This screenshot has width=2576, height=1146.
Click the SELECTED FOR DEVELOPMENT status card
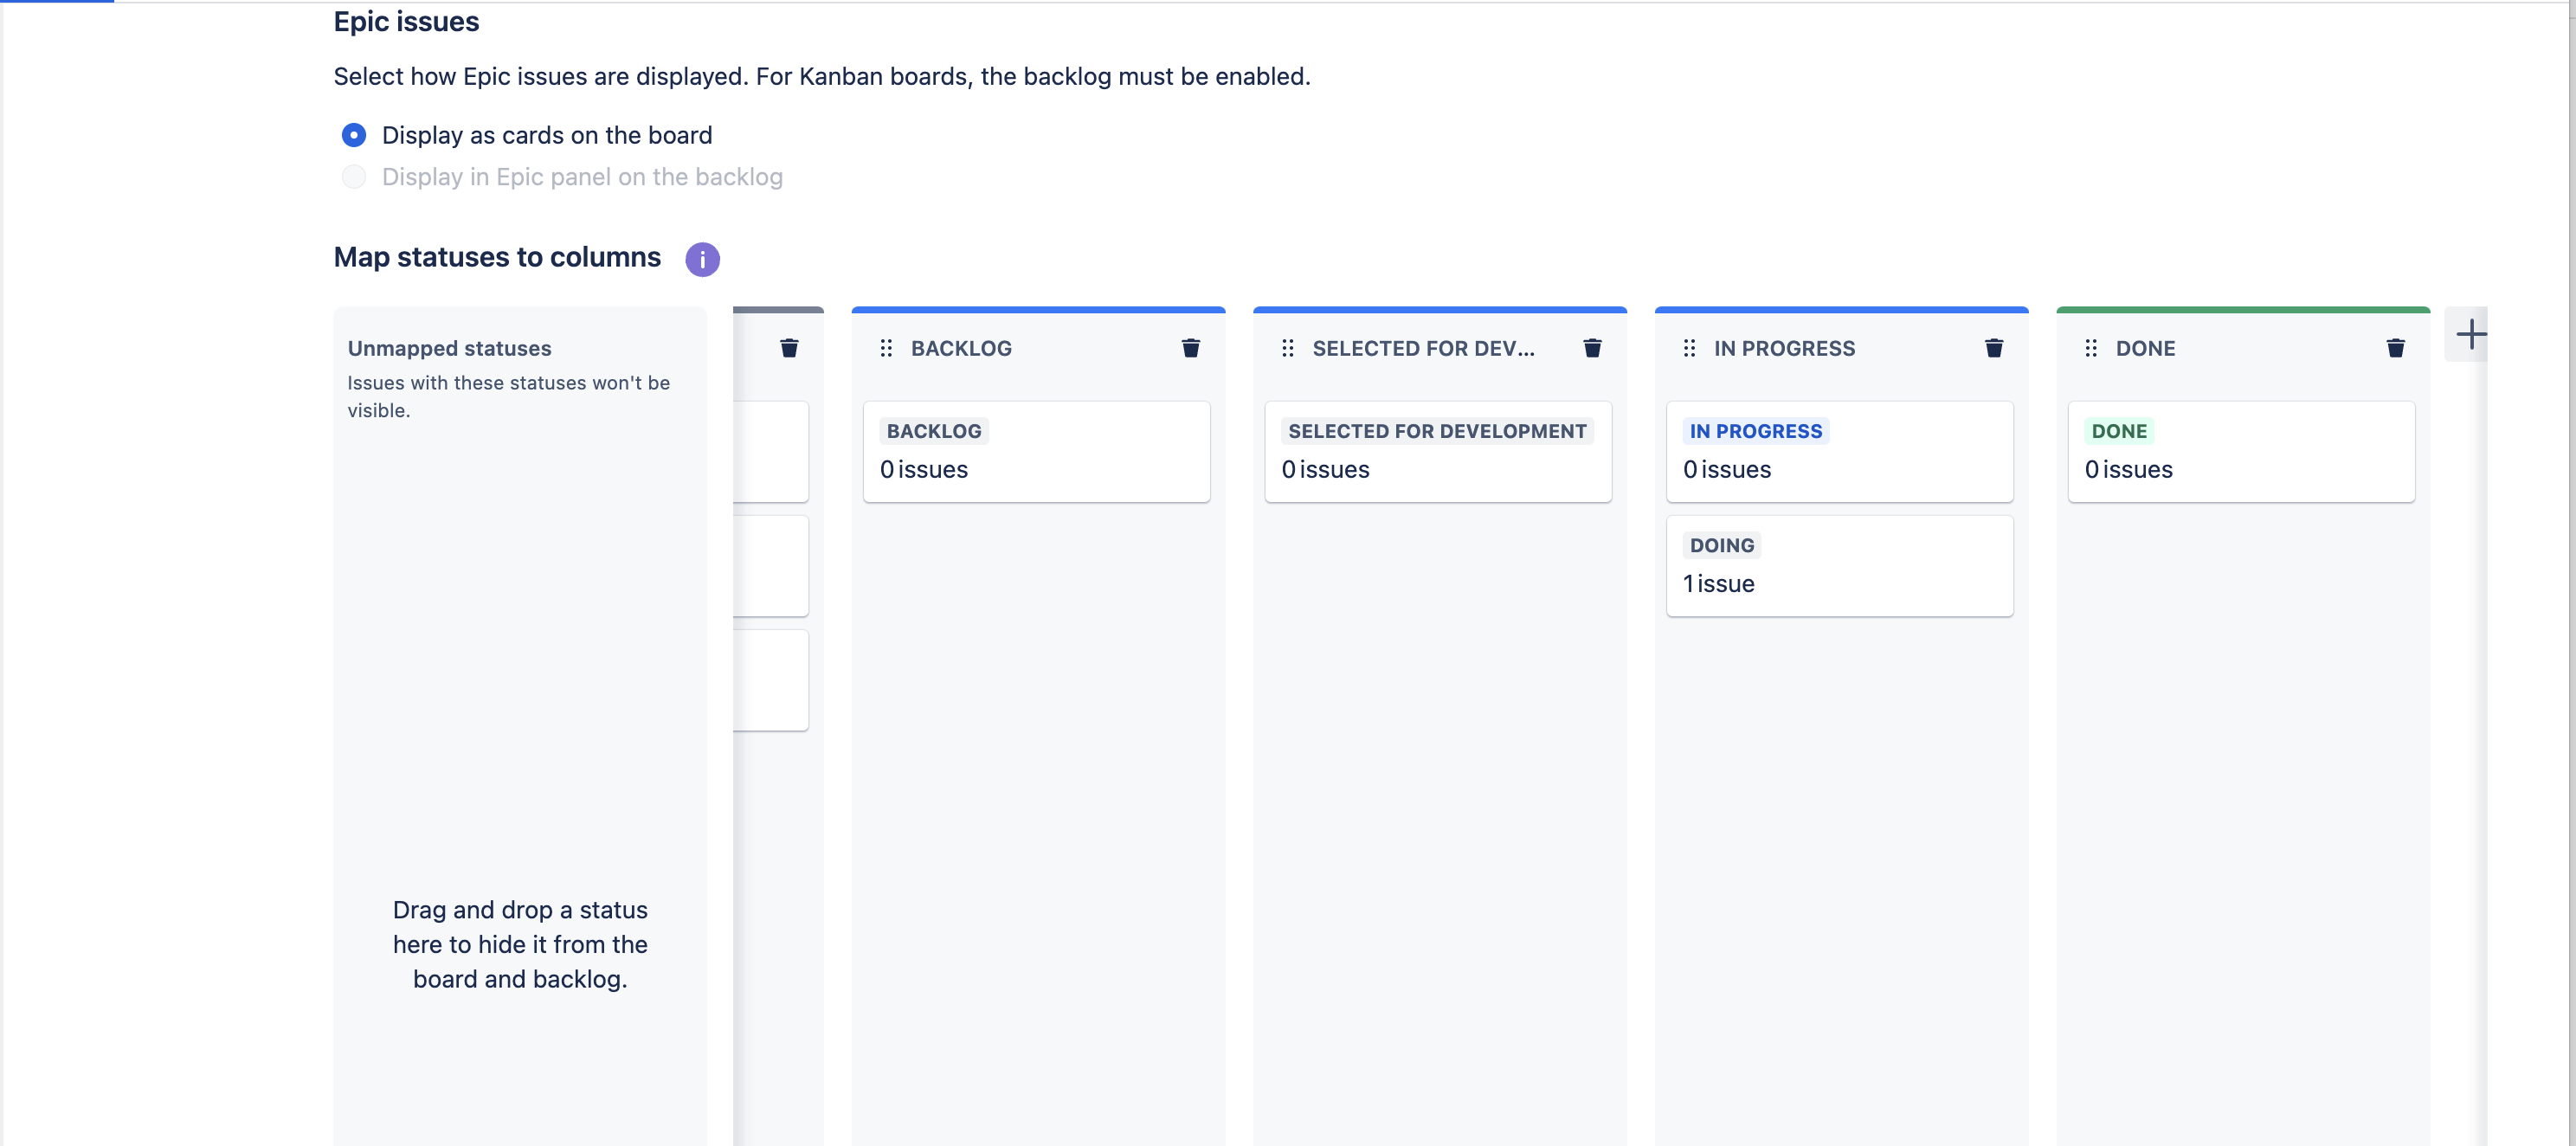tap(1437, 451)
